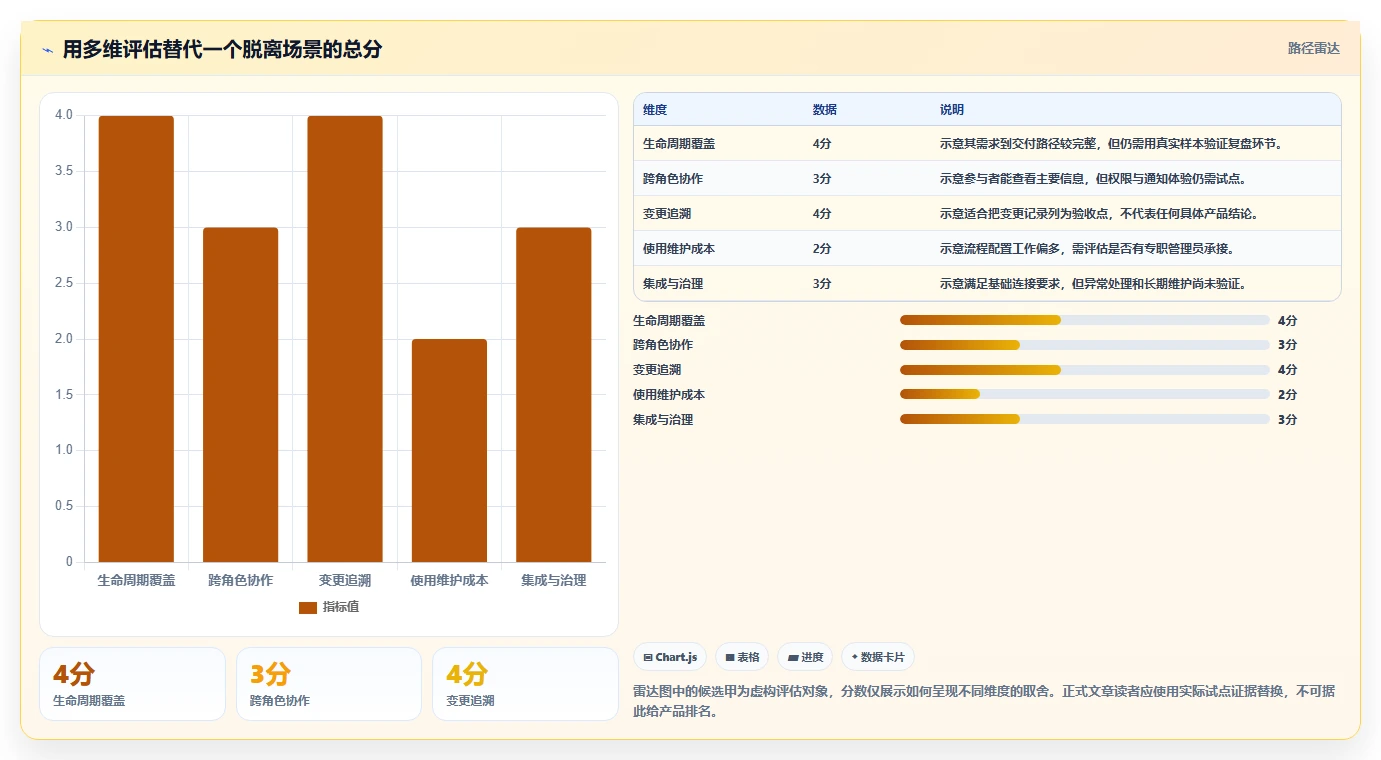1381x760 pixels.
Task: Click the 跨角色协作 bar in the chart
Action: pyautogui.click(x=240, y=395)
